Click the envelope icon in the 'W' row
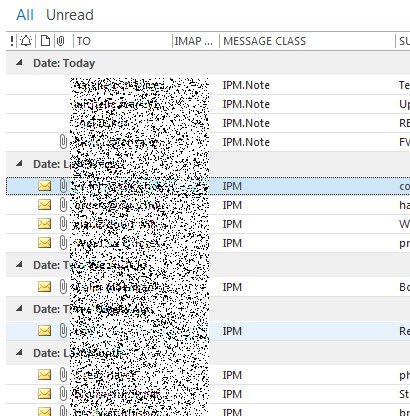Image resolution: width=410 pixels, height=416 pixels. click(44, 224)
